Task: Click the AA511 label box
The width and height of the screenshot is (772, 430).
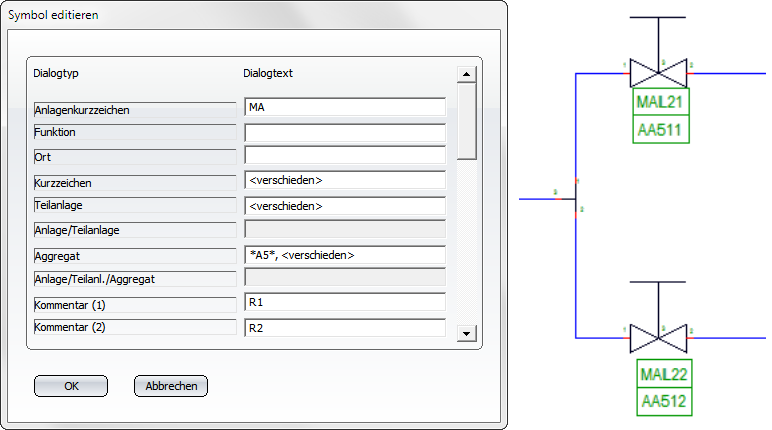Action: coord(661,130)
